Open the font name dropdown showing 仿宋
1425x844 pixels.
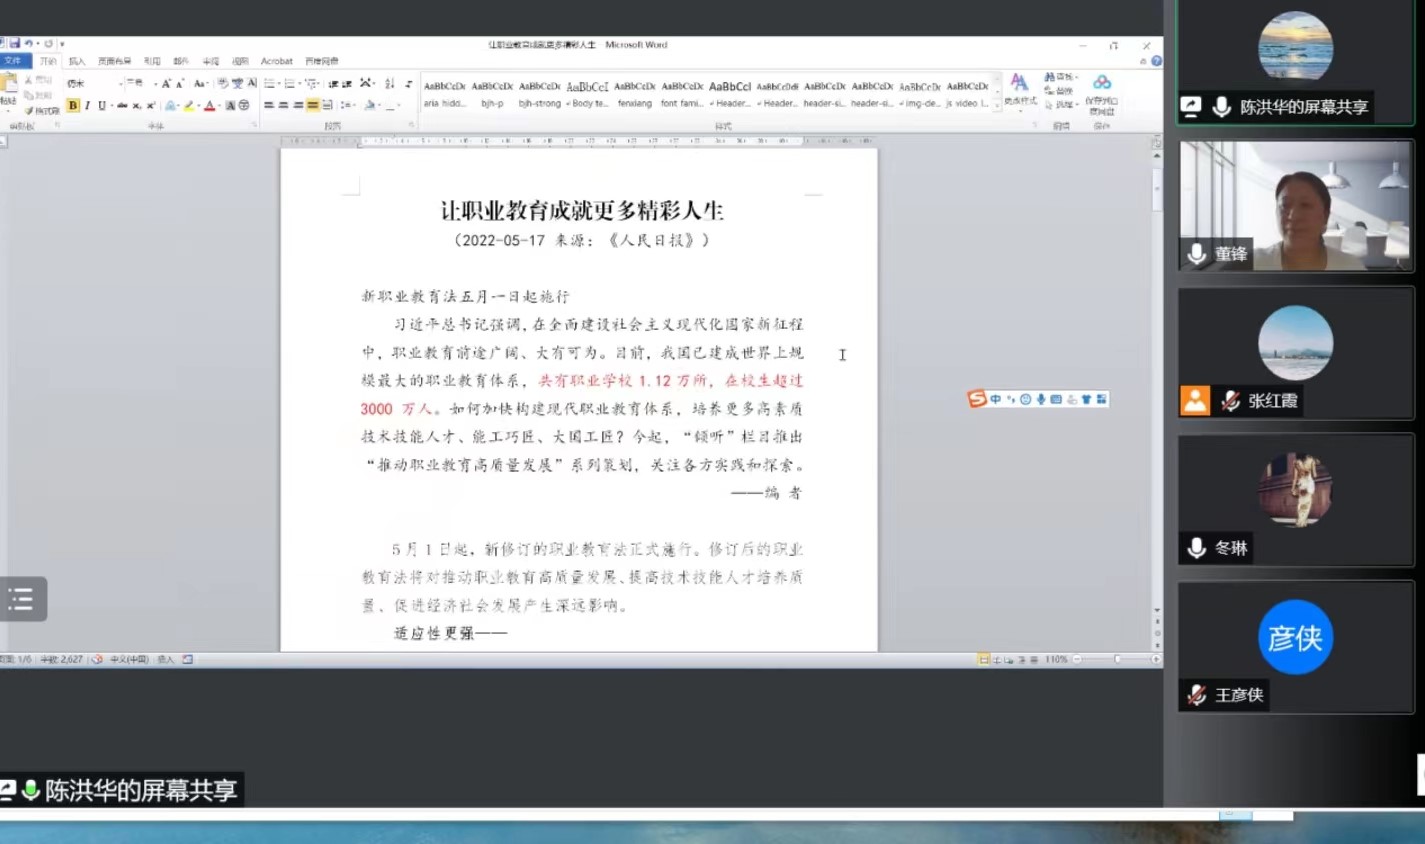click(121, 83)
